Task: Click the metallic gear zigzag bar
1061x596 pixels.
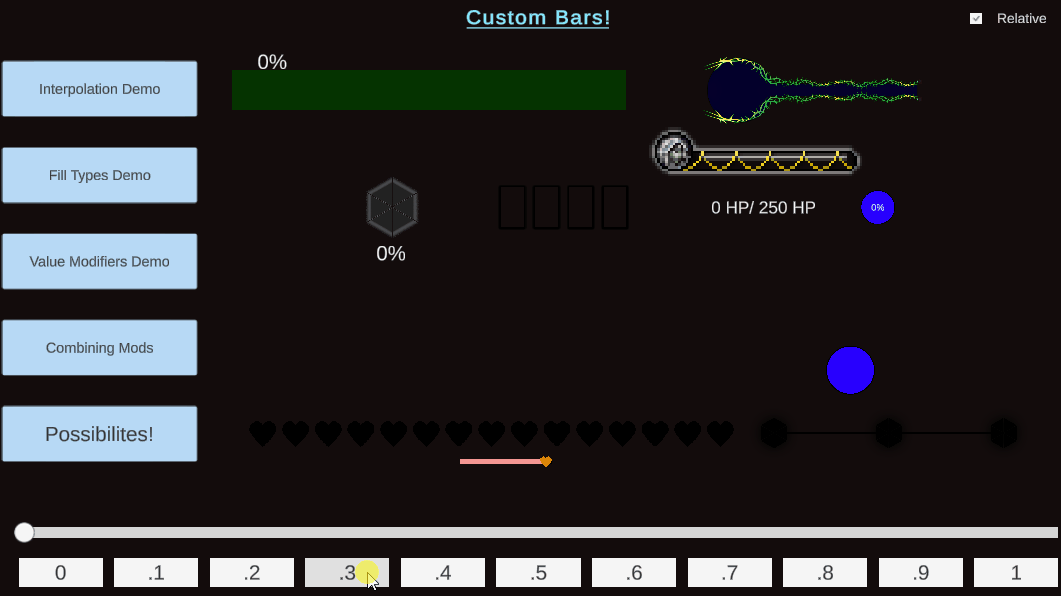Action: [755, 153]
